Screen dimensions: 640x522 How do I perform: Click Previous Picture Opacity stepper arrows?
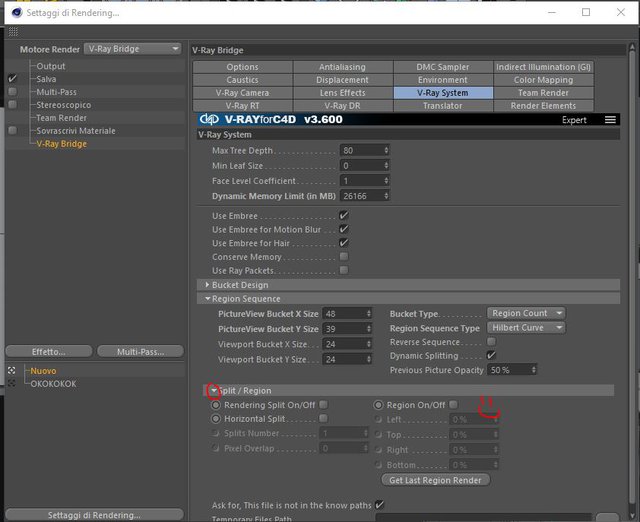[533, 370]
